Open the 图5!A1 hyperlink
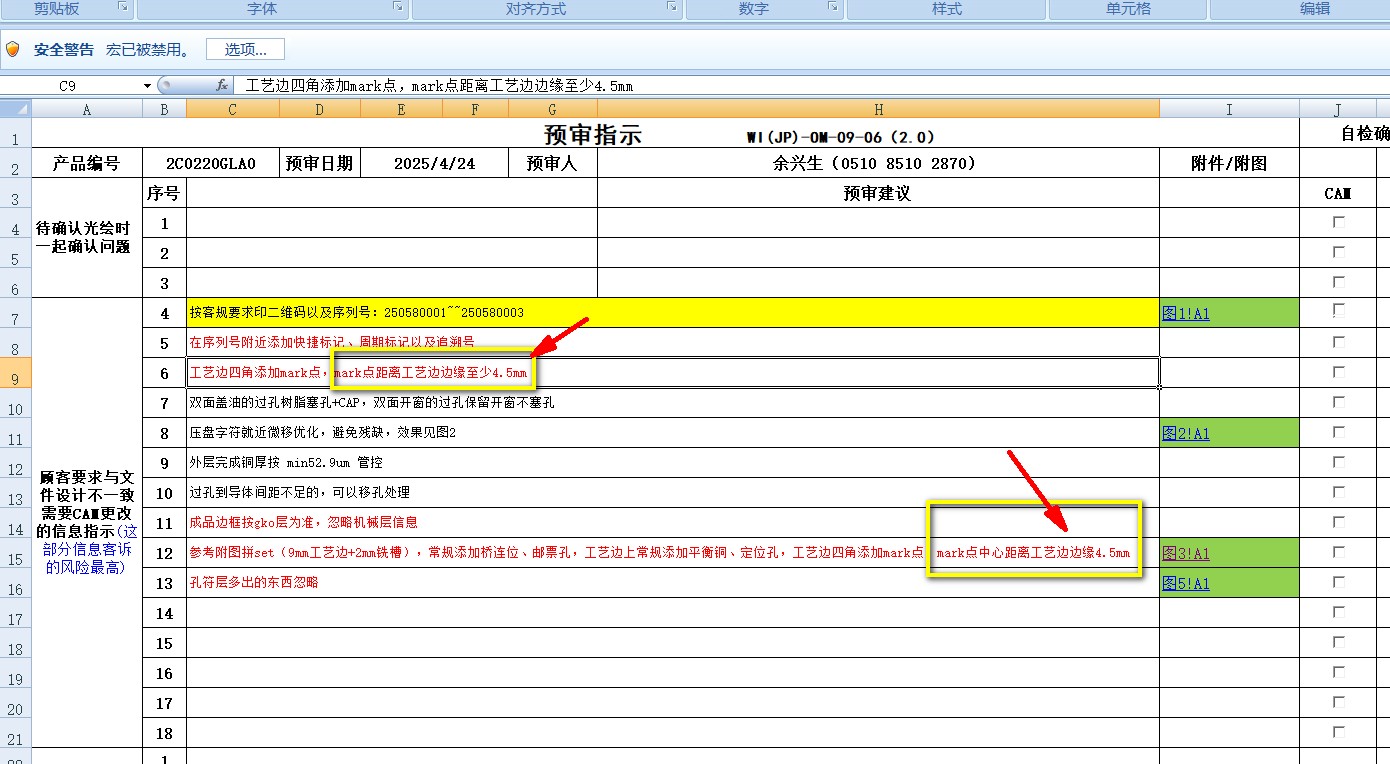The image size is (1390, 764). (1186, 583)
